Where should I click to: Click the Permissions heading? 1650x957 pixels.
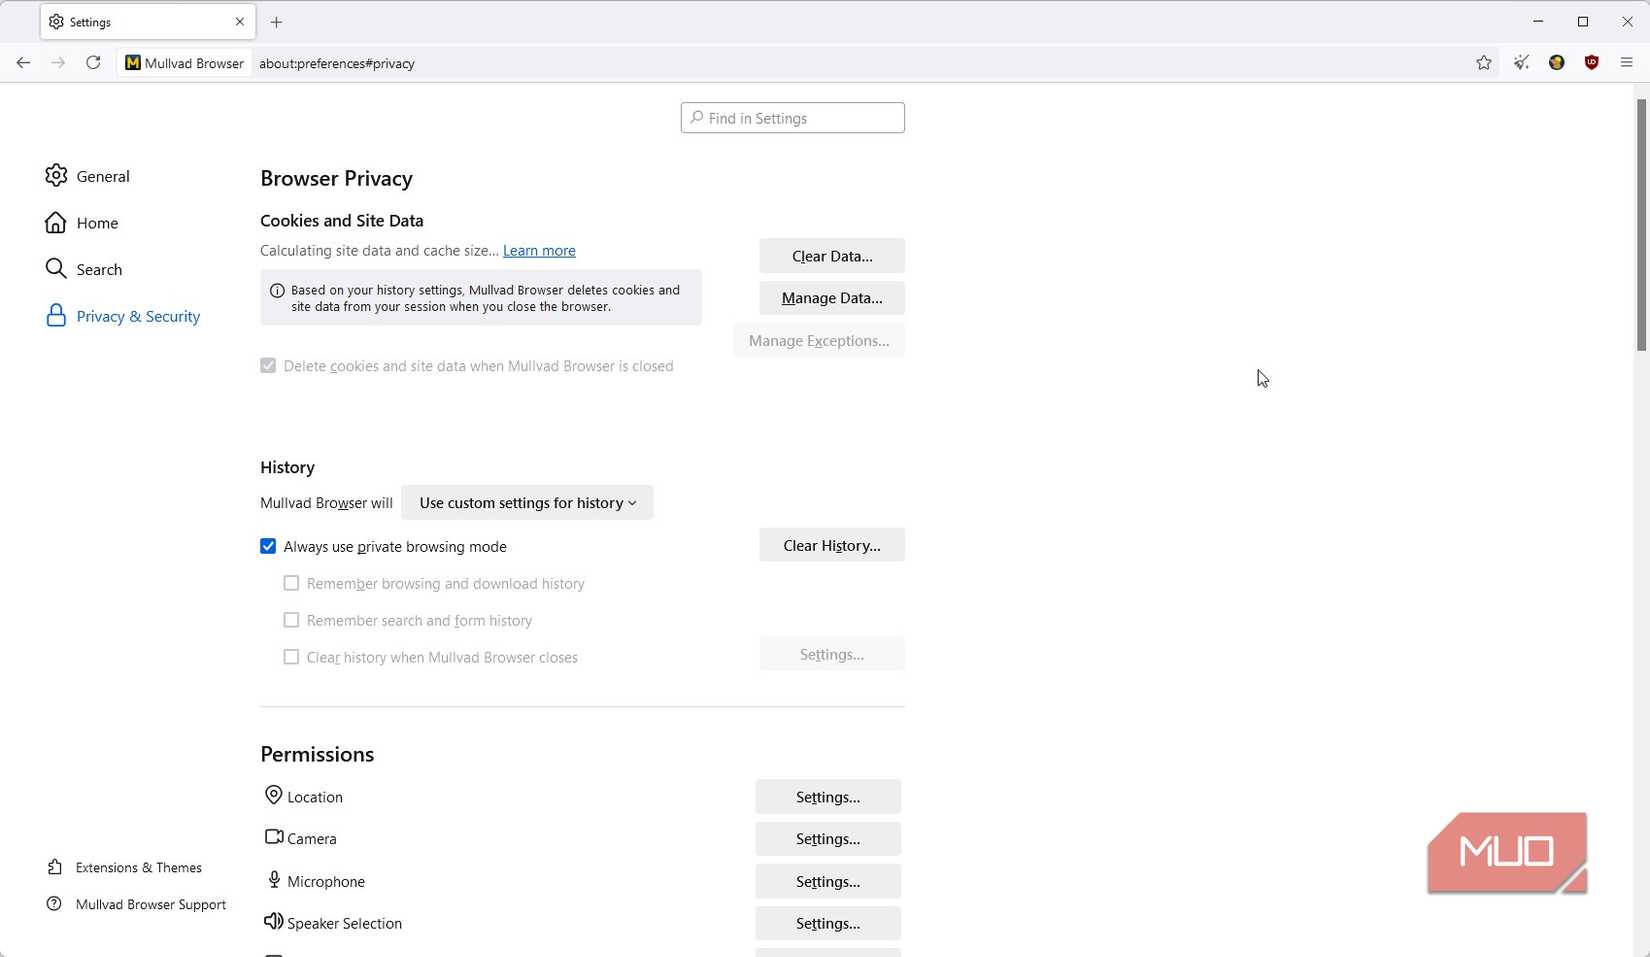(x=317, y=754)
